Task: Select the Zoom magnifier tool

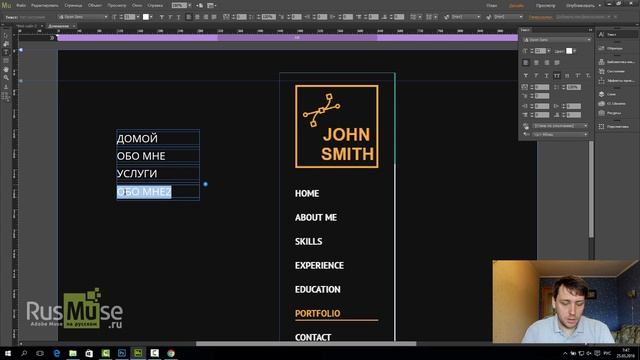Action: tap(6, 78)
